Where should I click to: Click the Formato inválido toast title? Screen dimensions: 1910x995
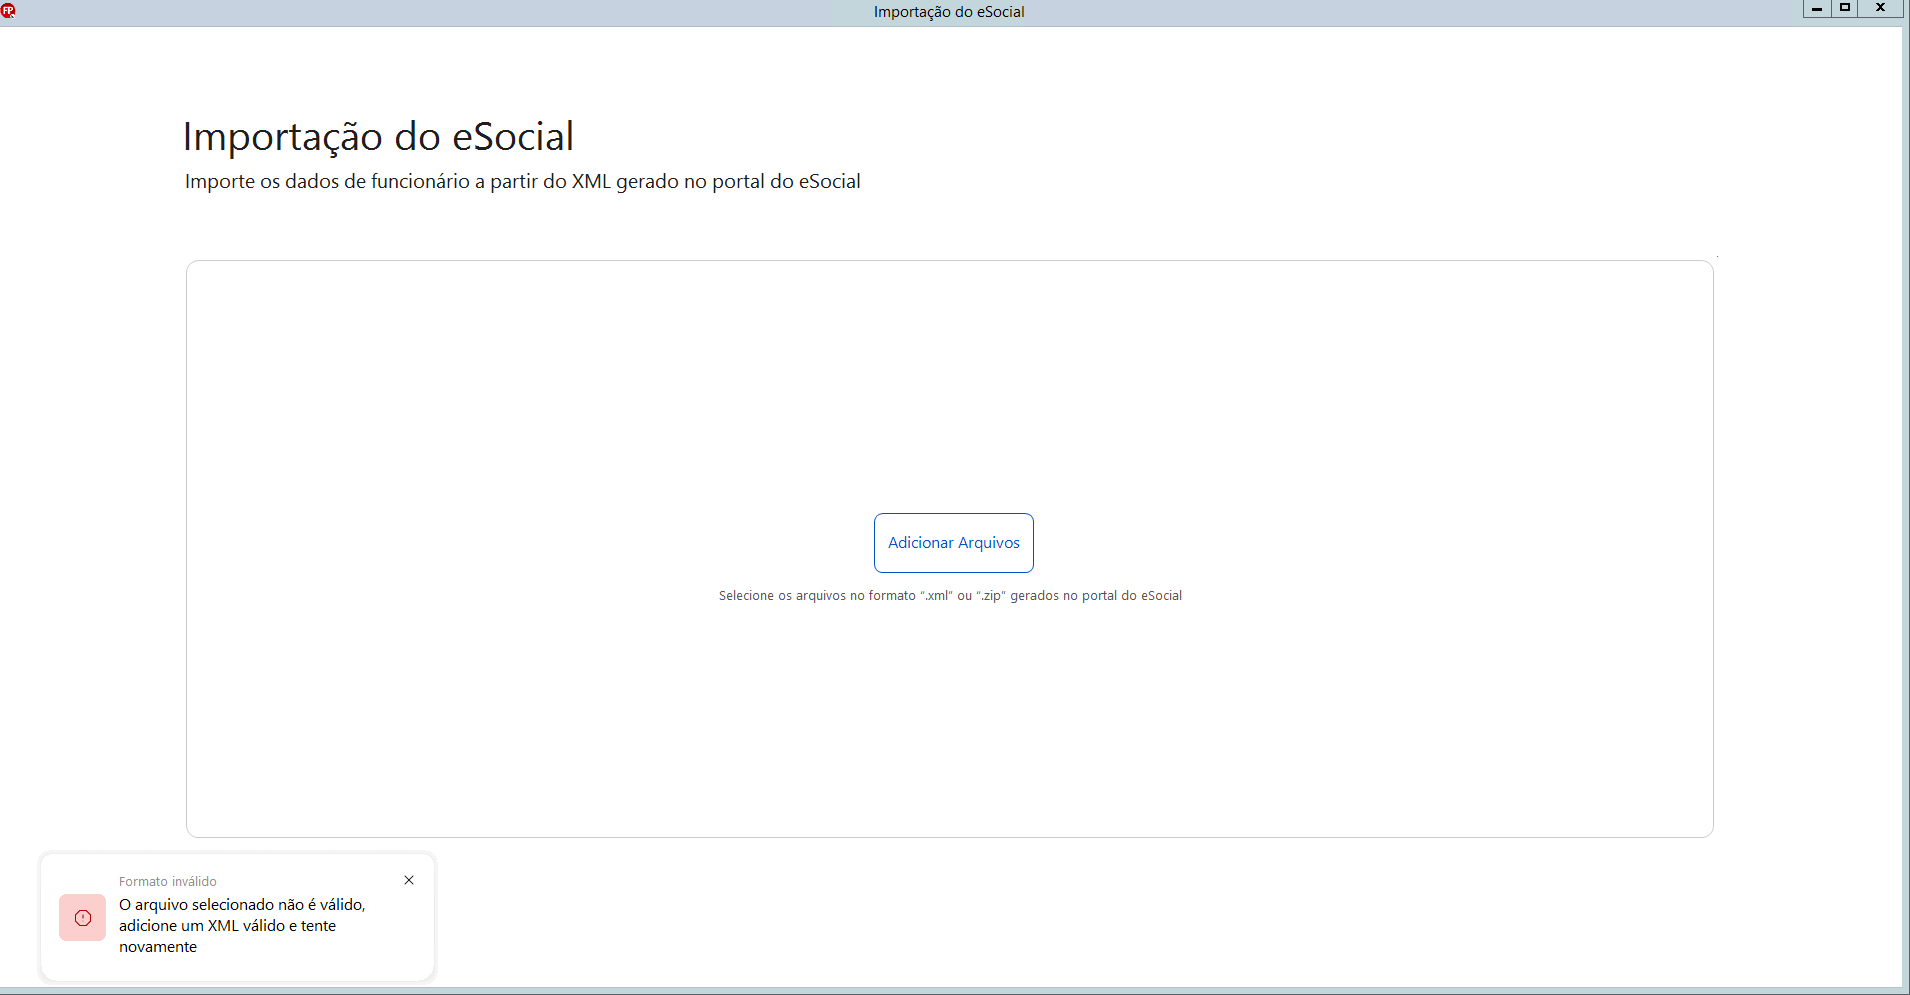coord(168,881)
